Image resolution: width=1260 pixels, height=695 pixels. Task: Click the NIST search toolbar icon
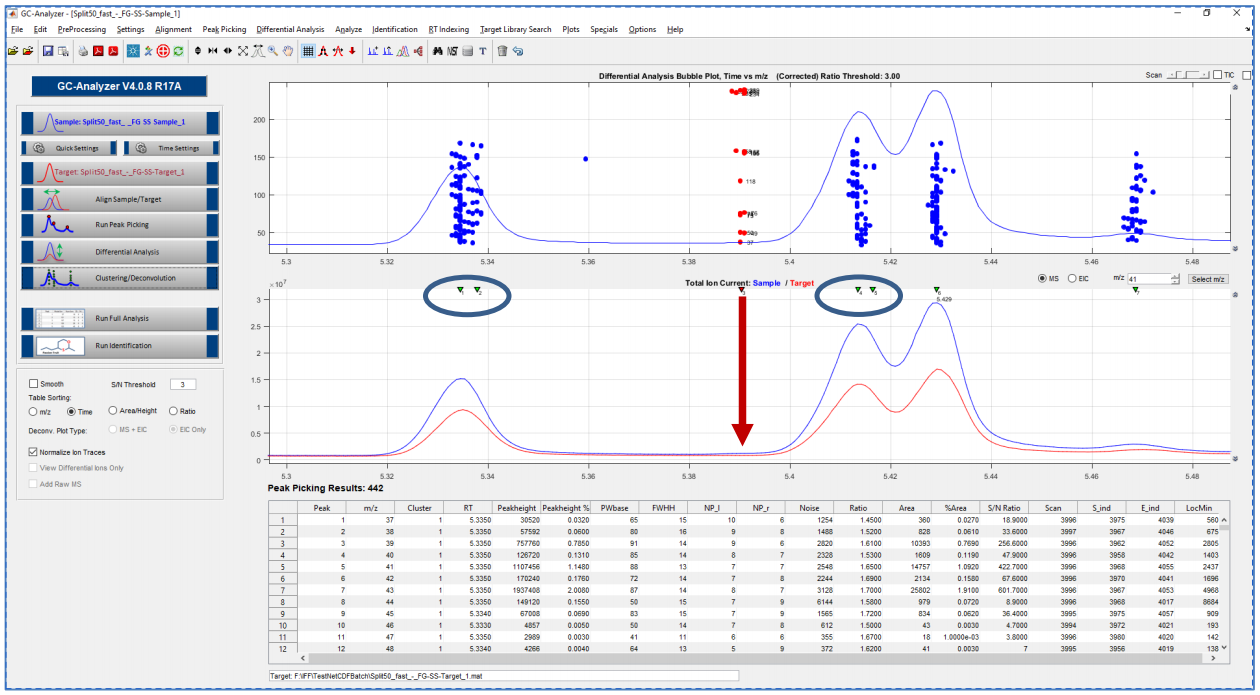[x=453, y=50]
